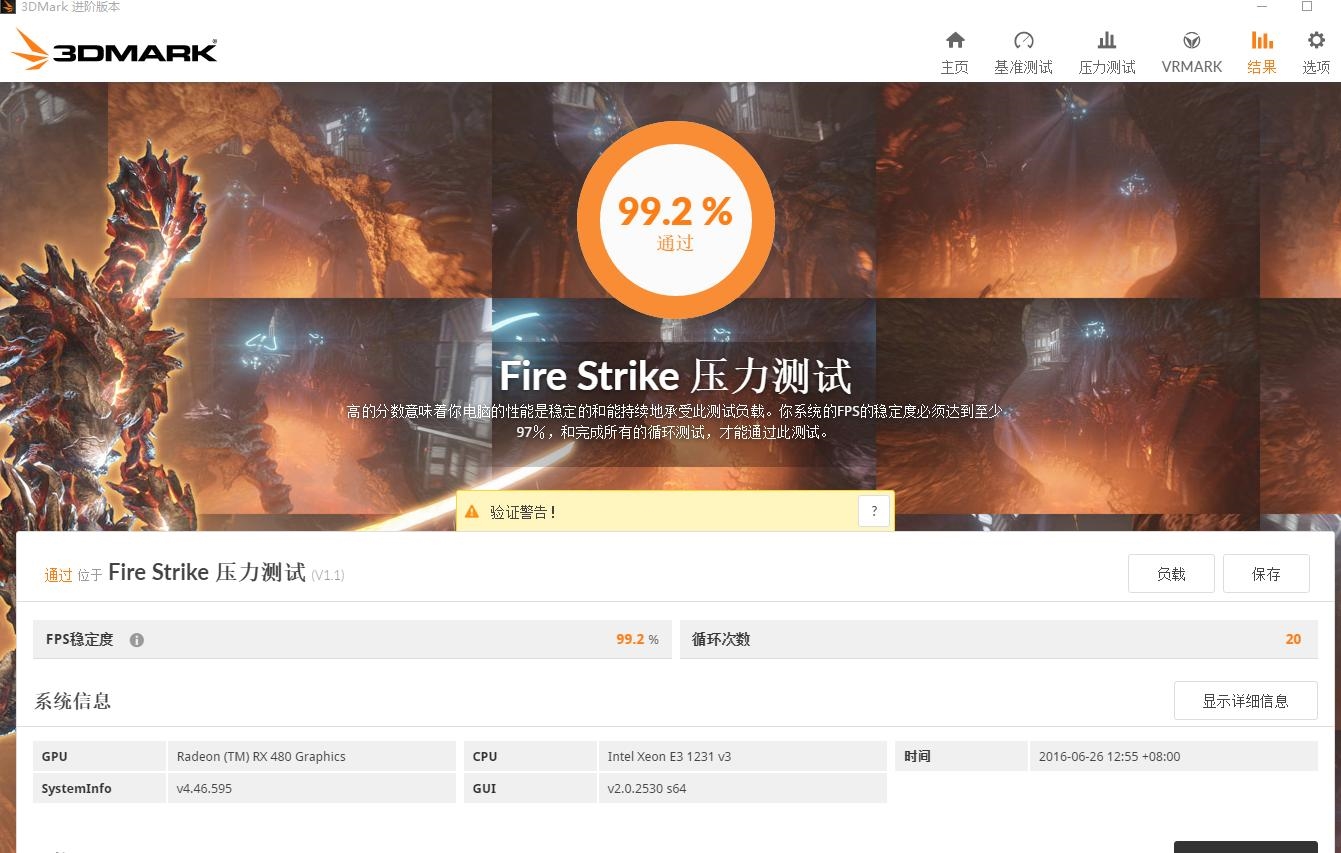
Task: Click the Fire Strike 压力测试 hero title
Action: [x=676, y=377]
